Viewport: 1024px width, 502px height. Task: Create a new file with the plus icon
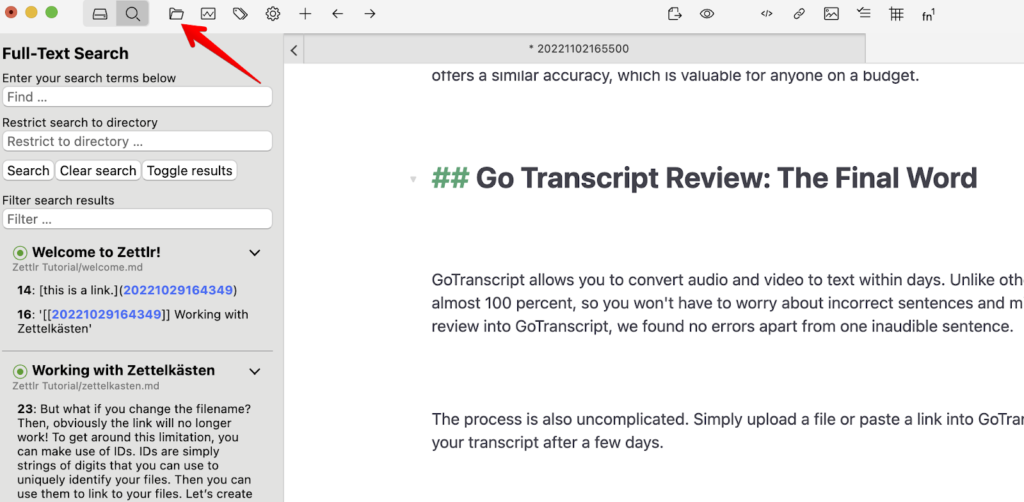305,14
